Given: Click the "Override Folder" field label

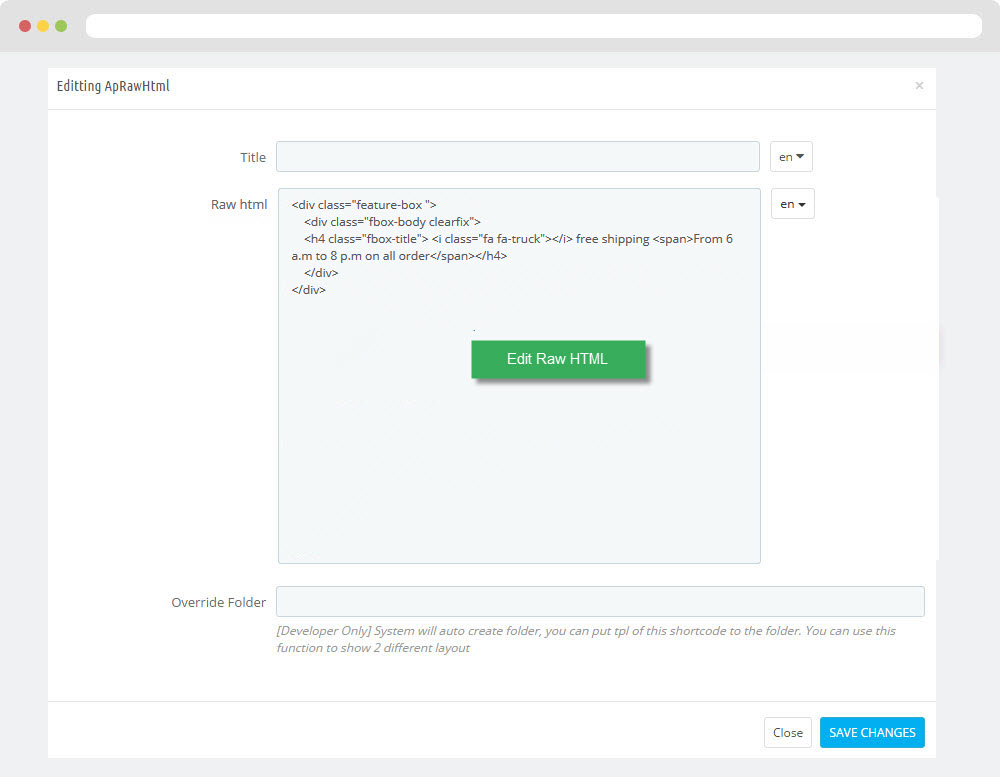Looking at the screenshot, I should pyautogui.click(x=218, y=602).
